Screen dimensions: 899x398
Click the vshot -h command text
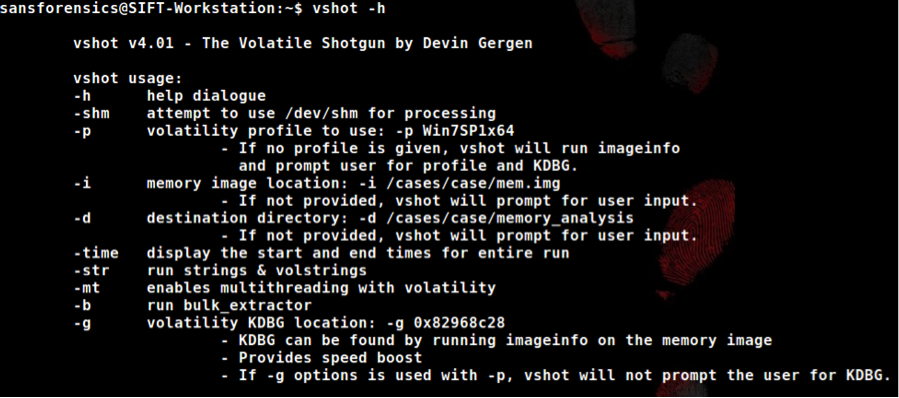(349, 9)
